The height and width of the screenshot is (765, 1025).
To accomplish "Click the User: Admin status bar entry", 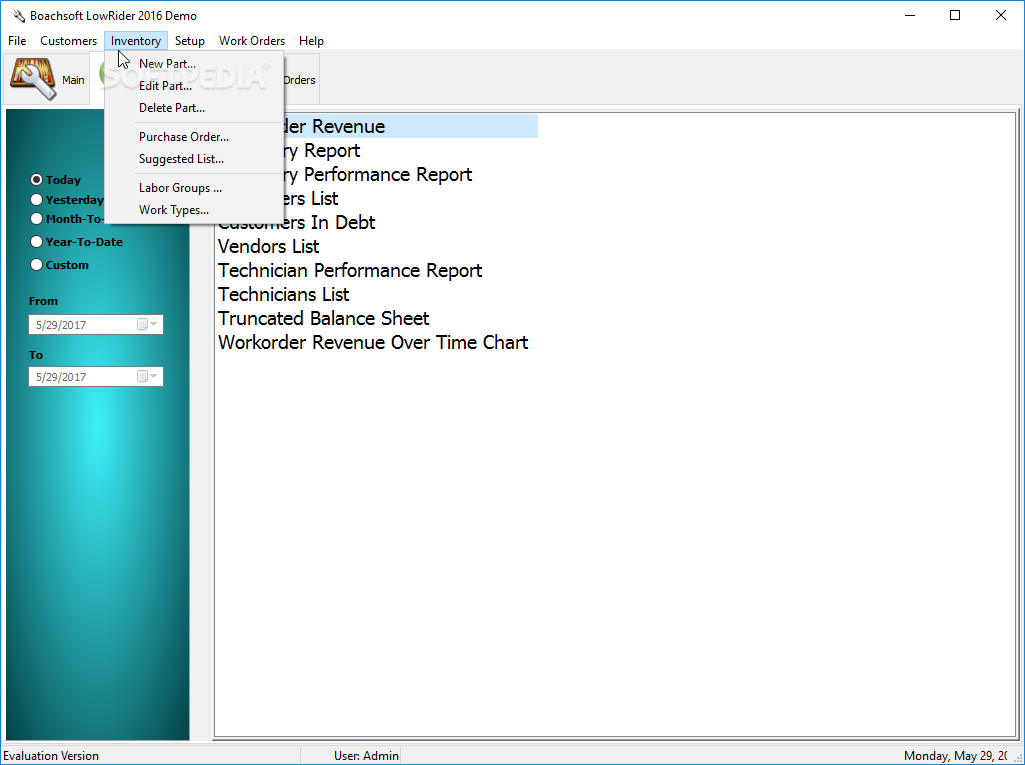I will (366, 755).
